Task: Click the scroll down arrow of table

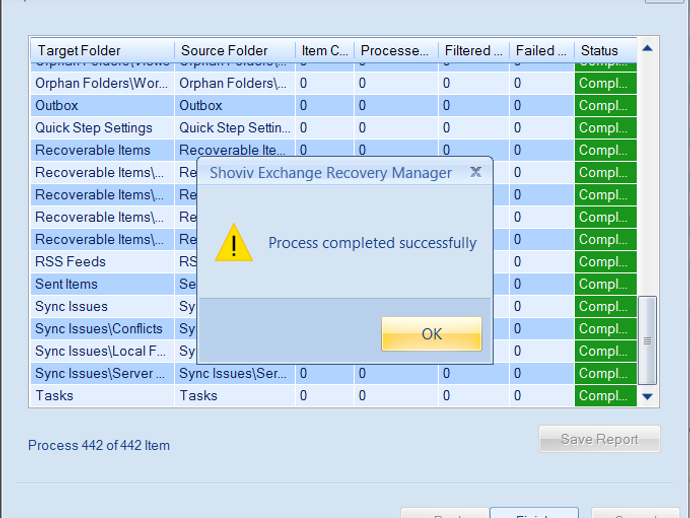Action: pos(647,397)
